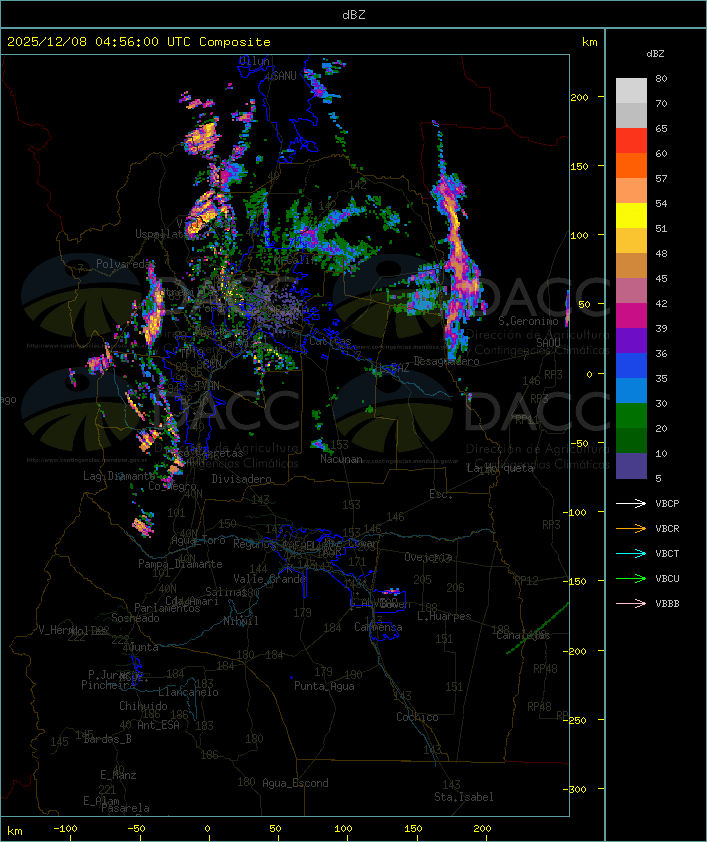Click the white VBCP arrow icon
This screenshot has height=842, width=707.
click(631, 503)
